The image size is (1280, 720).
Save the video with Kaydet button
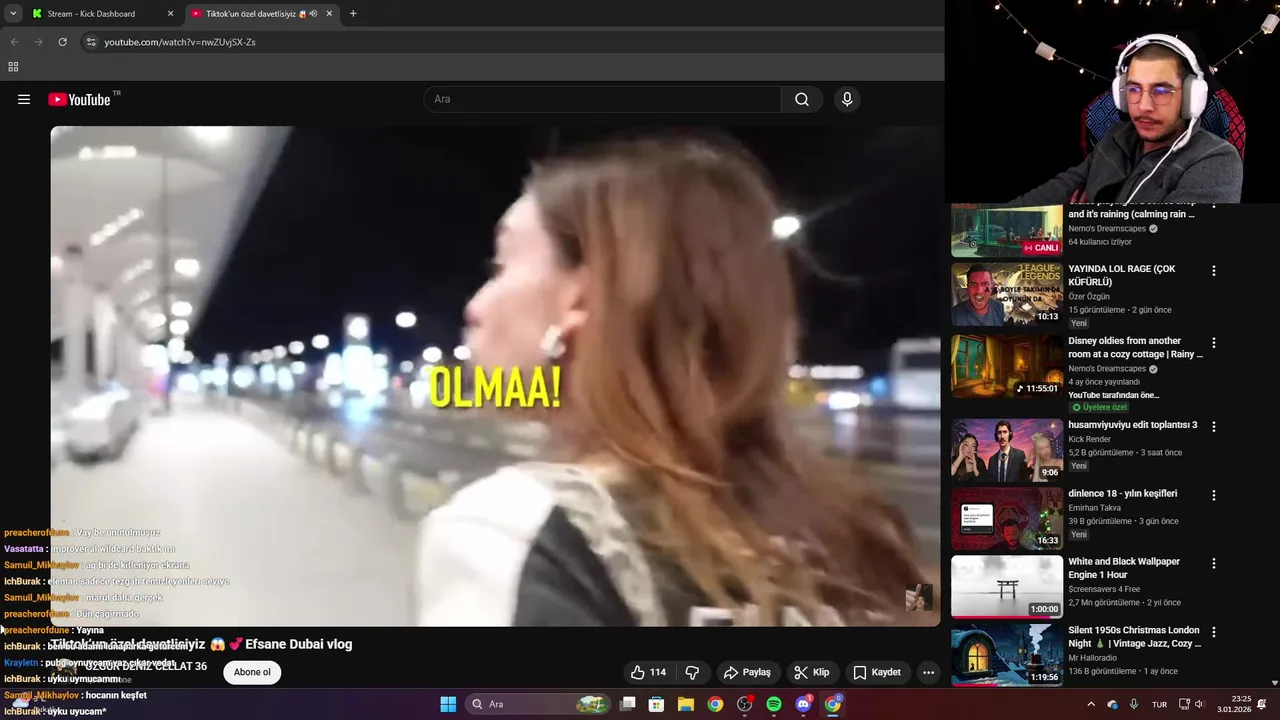coord(876,672)
